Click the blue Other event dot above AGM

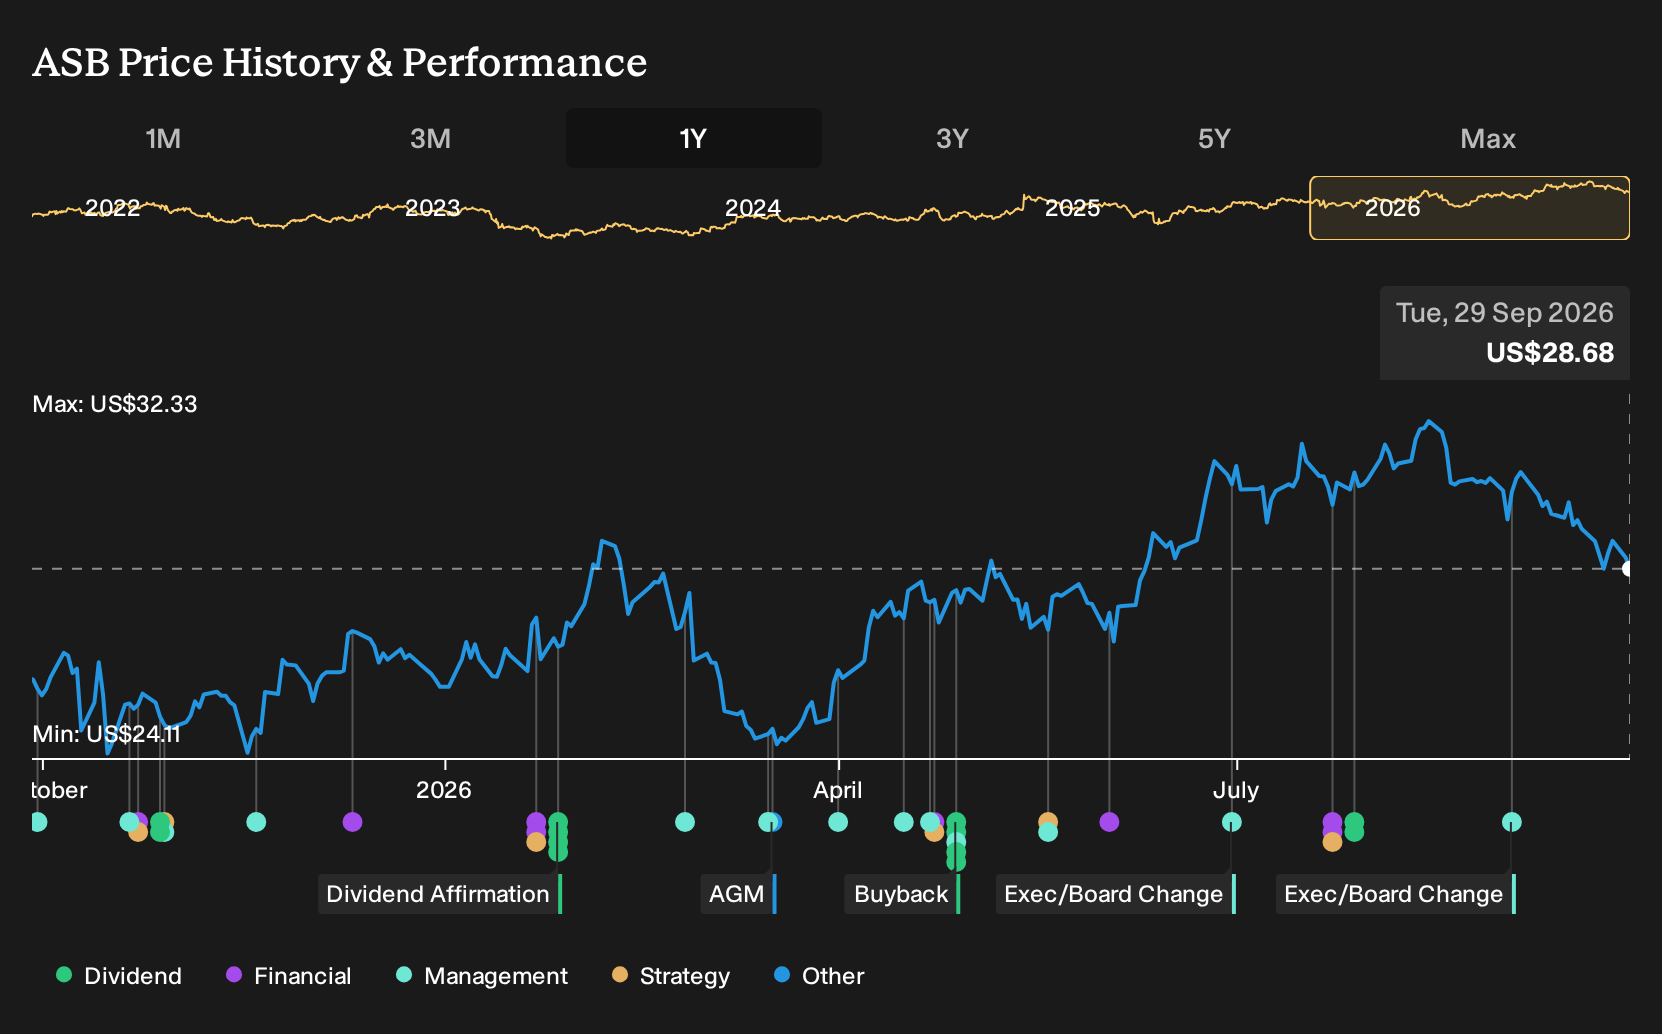click(x=775, y=822)
